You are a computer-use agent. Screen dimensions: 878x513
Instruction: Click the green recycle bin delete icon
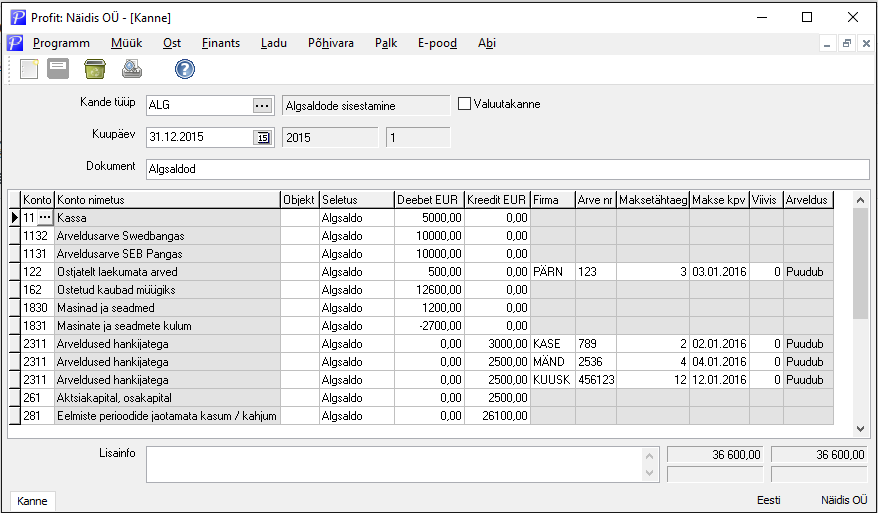95,69
